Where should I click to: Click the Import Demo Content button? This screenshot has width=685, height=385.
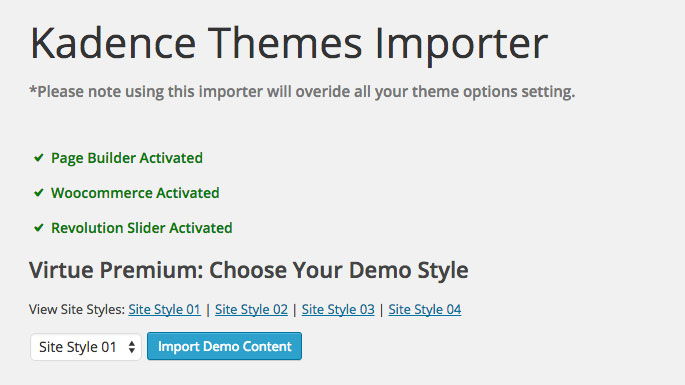pos(224,346)
